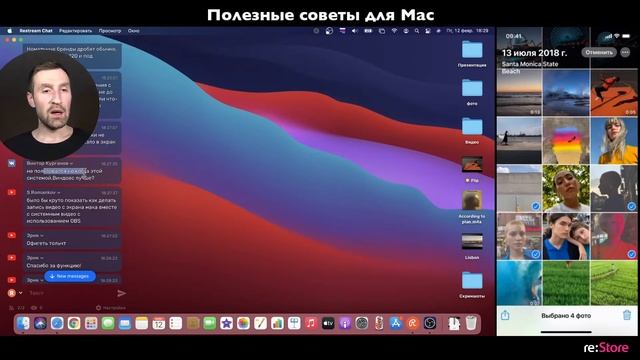Select the girl with yellow jacket photo

pyautogui.click(x=614, y=141)
